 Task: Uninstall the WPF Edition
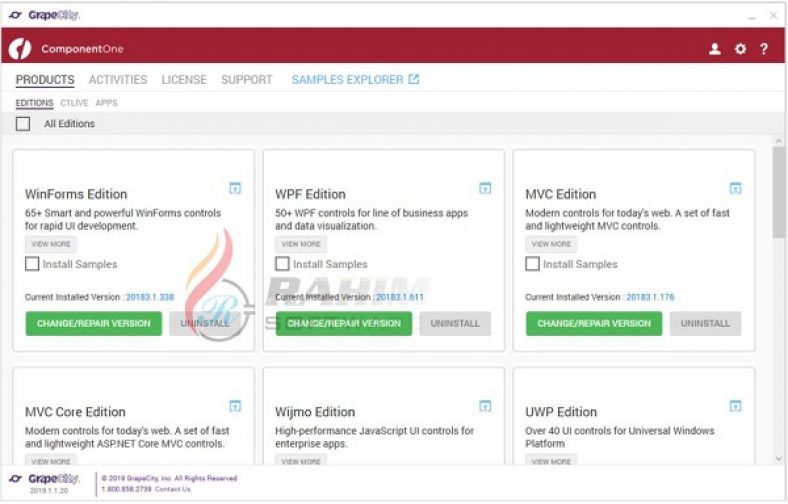(x=455, y=324)
